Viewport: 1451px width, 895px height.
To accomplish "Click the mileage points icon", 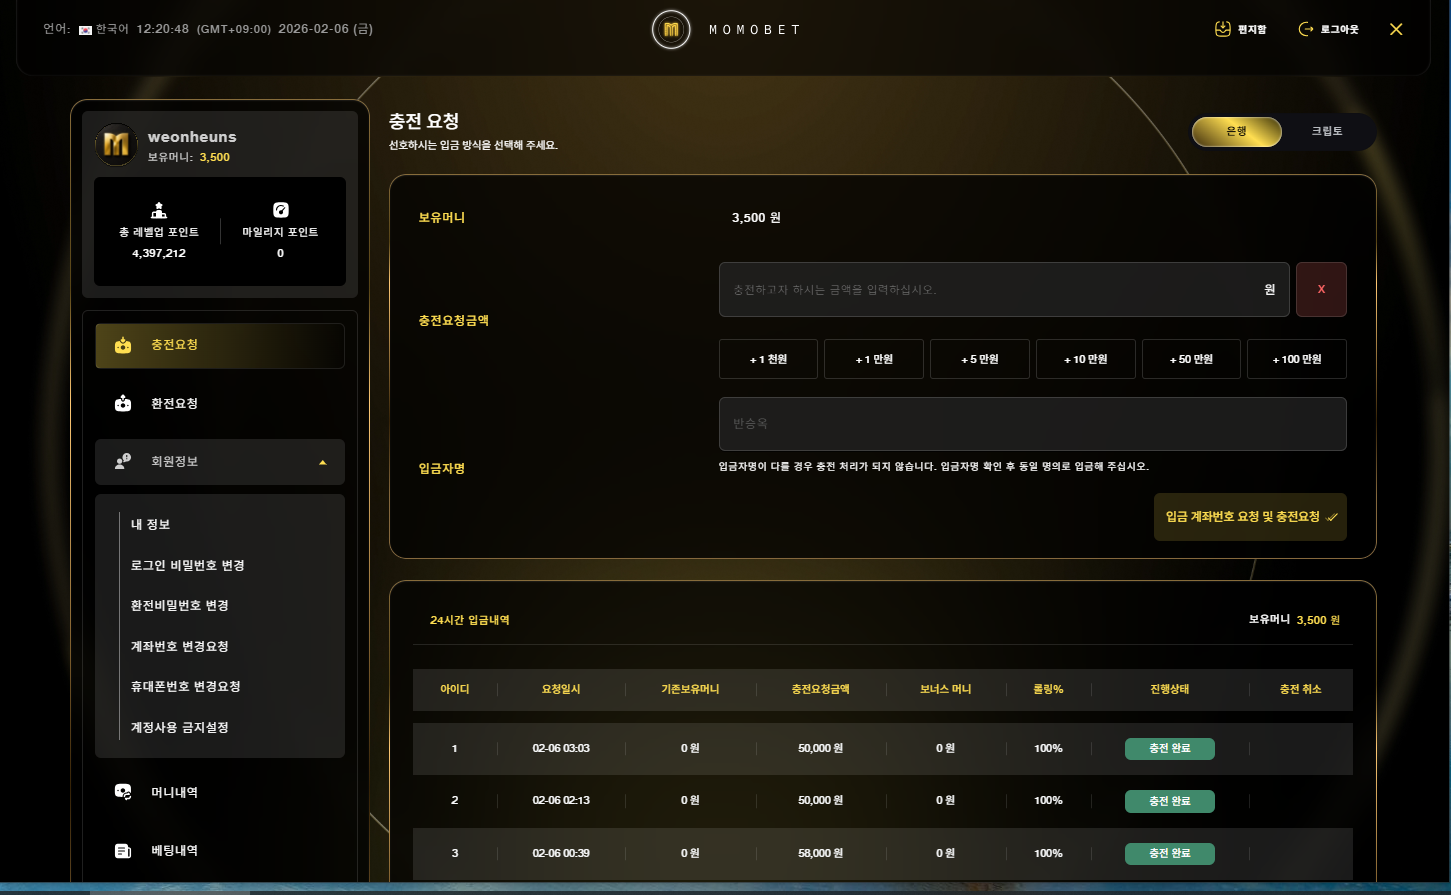I will 280,210.
